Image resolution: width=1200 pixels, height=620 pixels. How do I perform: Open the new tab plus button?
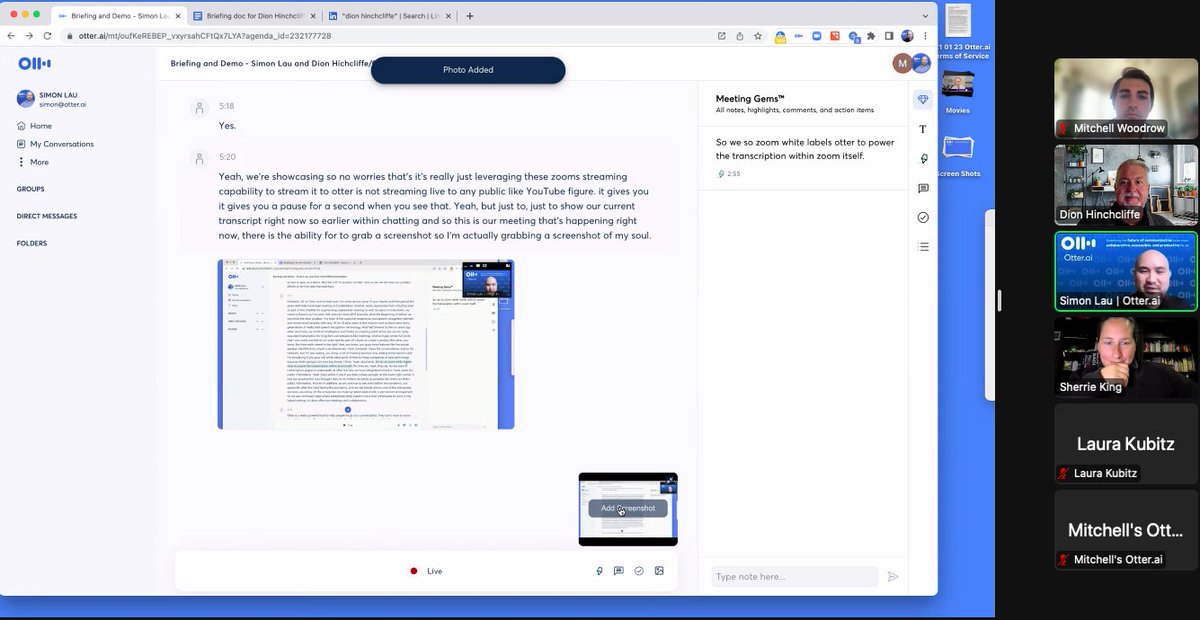[x=470, y=16]
